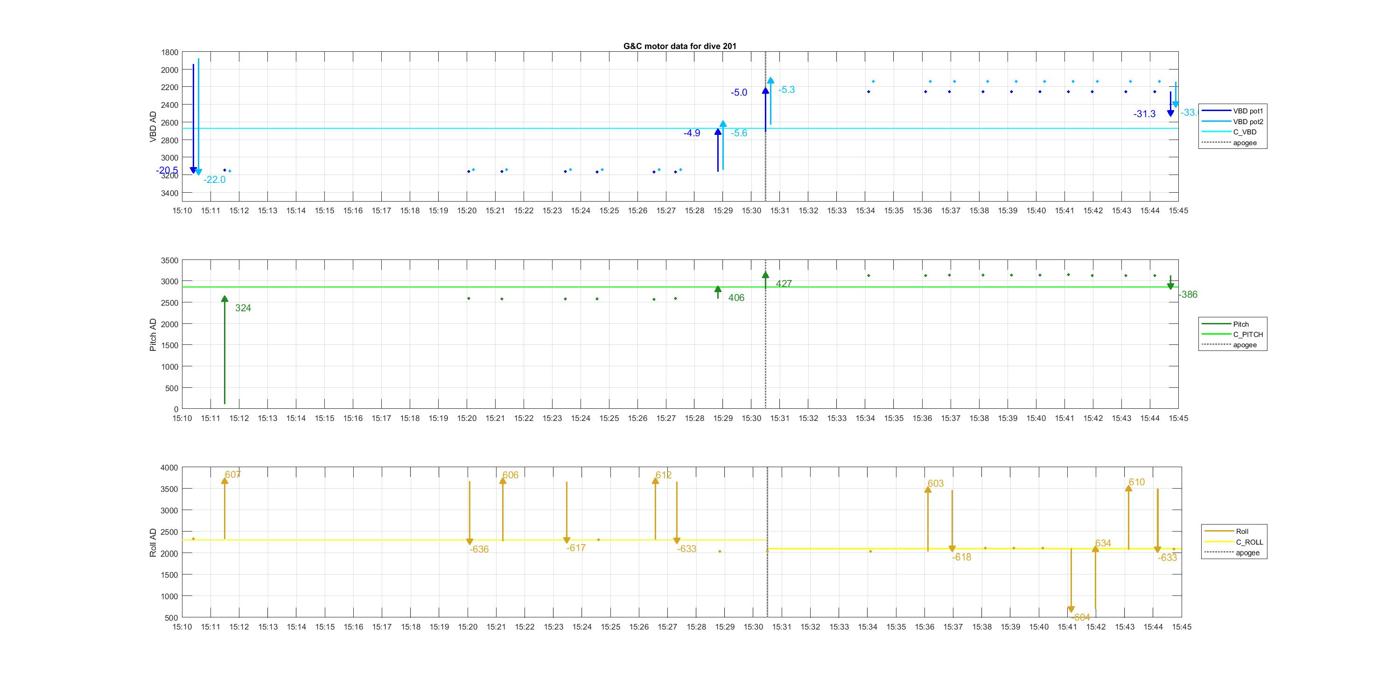Click the '1800' tick on VBD axis

[x=169, y=52]
